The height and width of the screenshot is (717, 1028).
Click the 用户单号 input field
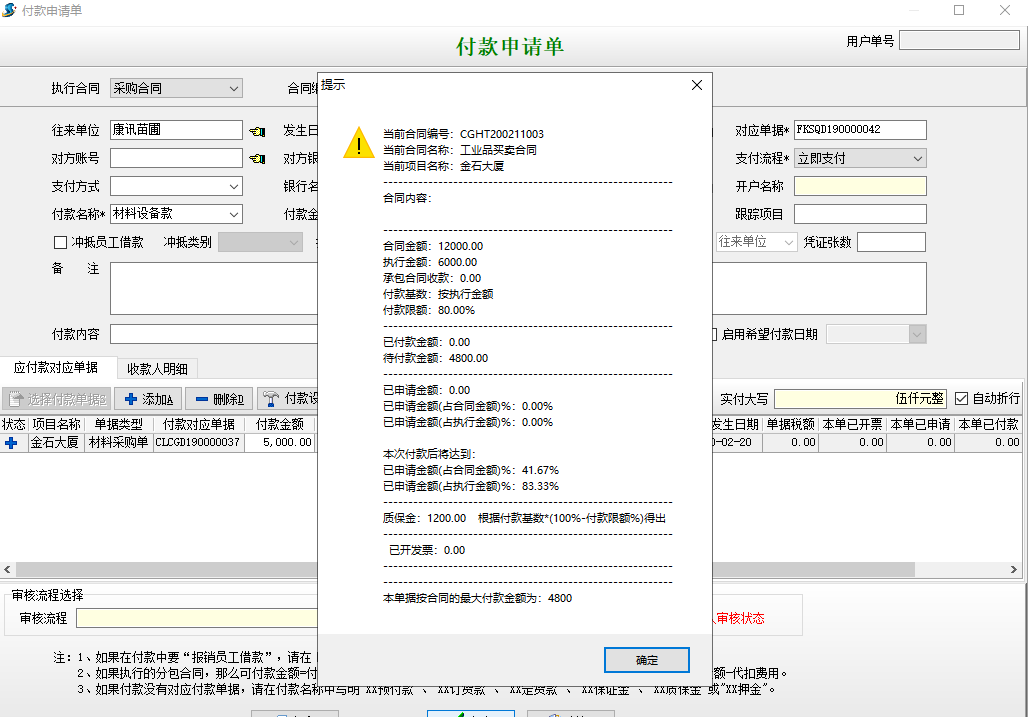[x=958, y=39]
